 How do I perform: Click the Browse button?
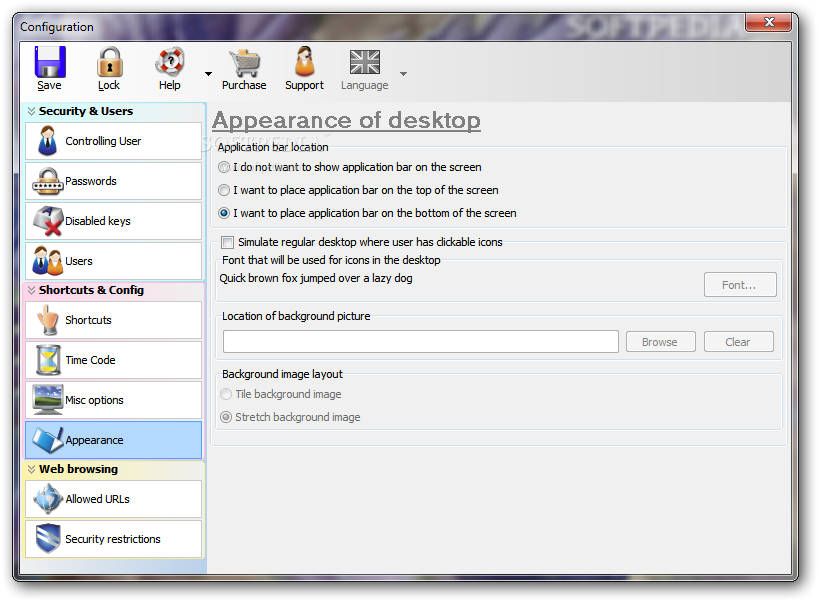click(660, 342)
